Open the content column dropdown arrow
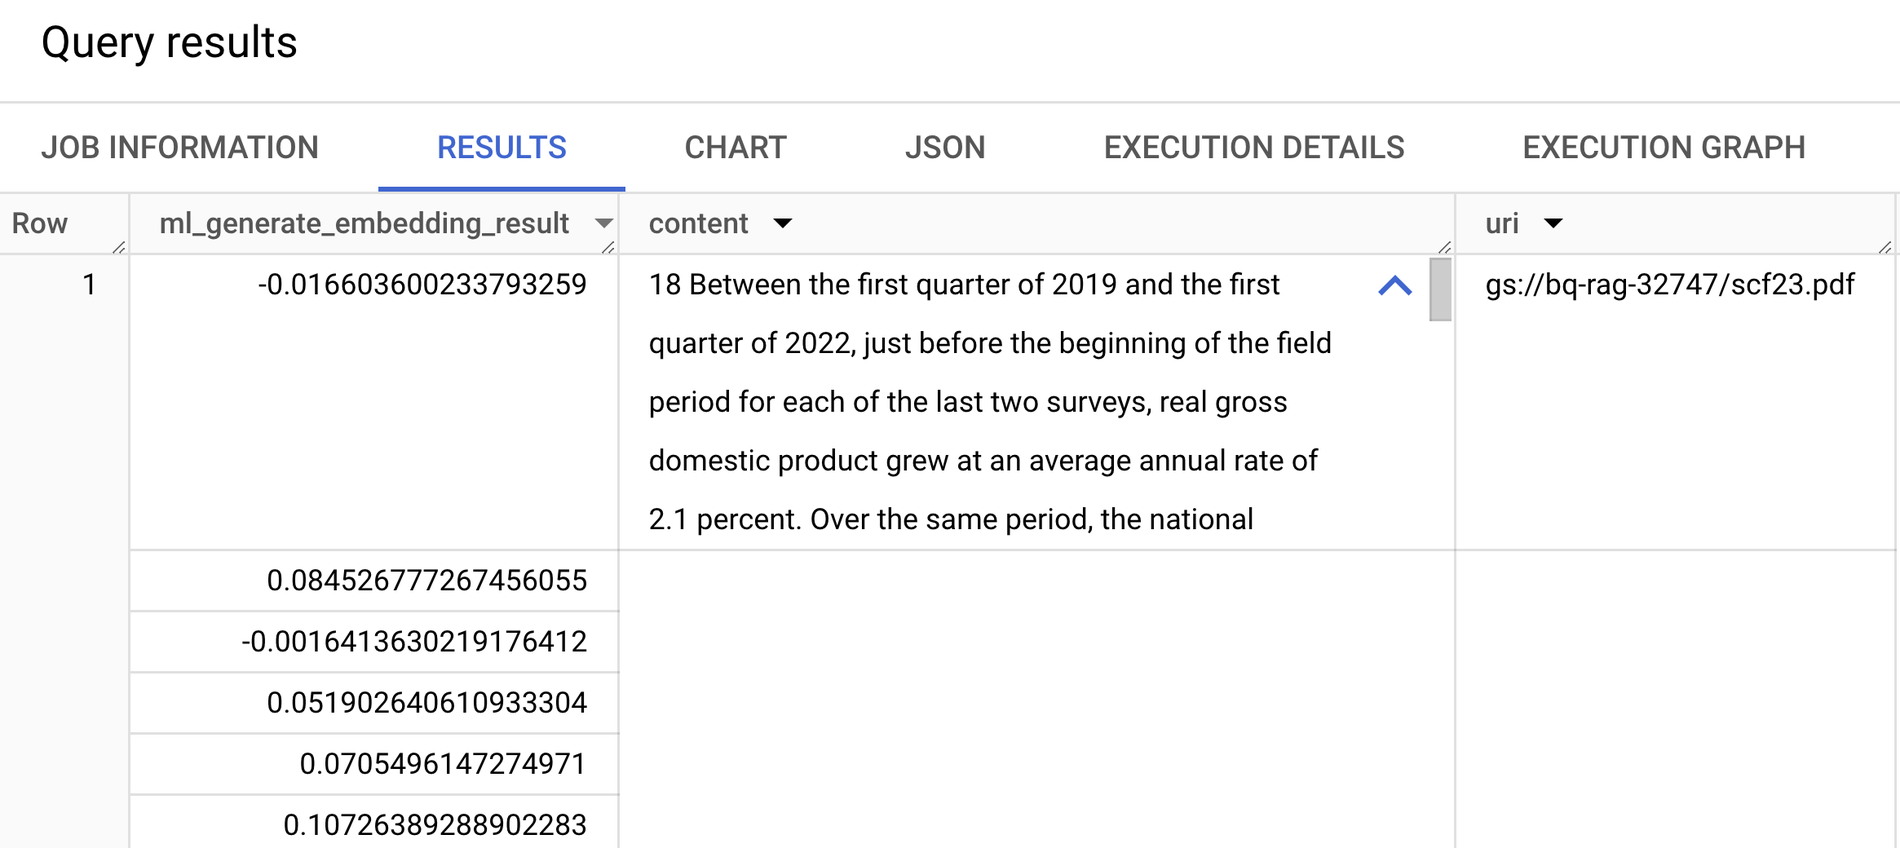This screenshot has width=1900, height=848. point(783,223)
